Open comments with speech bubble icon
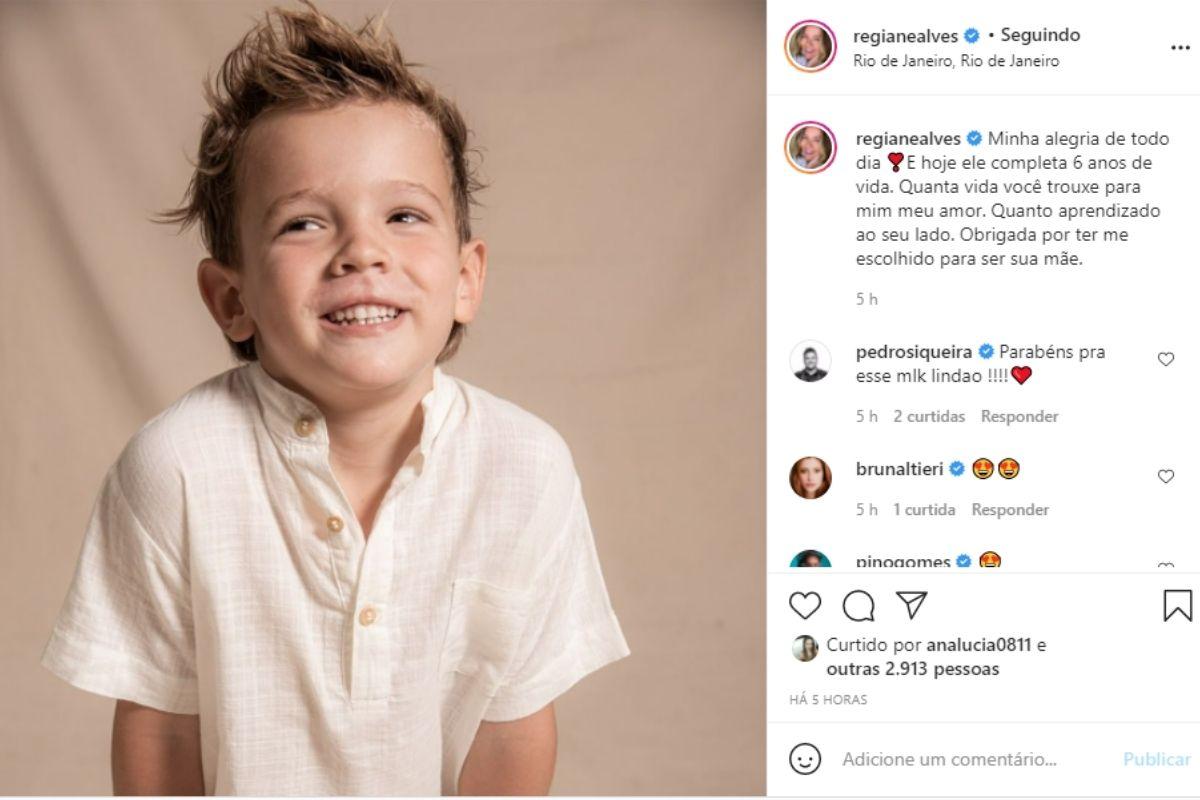Viewport: 1200px width, 800px height. 858,605
